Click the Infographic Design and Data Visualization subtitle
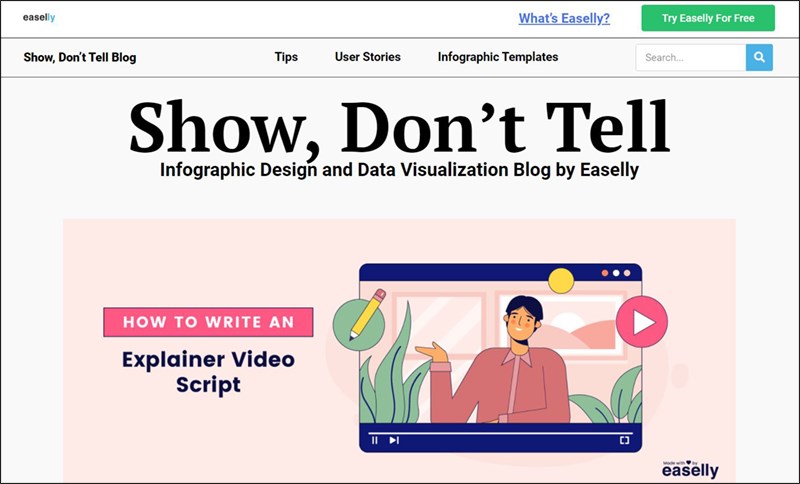 coord(399,169)
